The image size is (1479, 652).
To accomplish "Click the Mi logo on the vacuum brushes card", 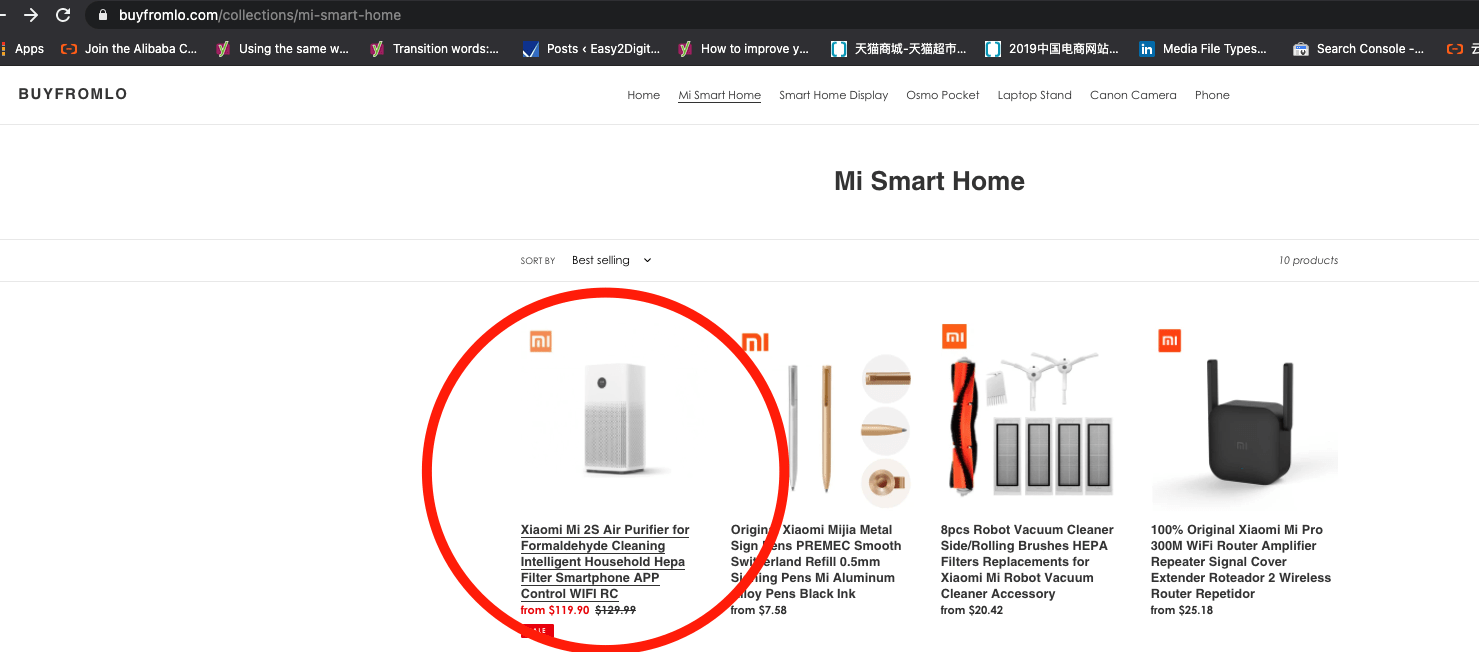I will (954, 336).
